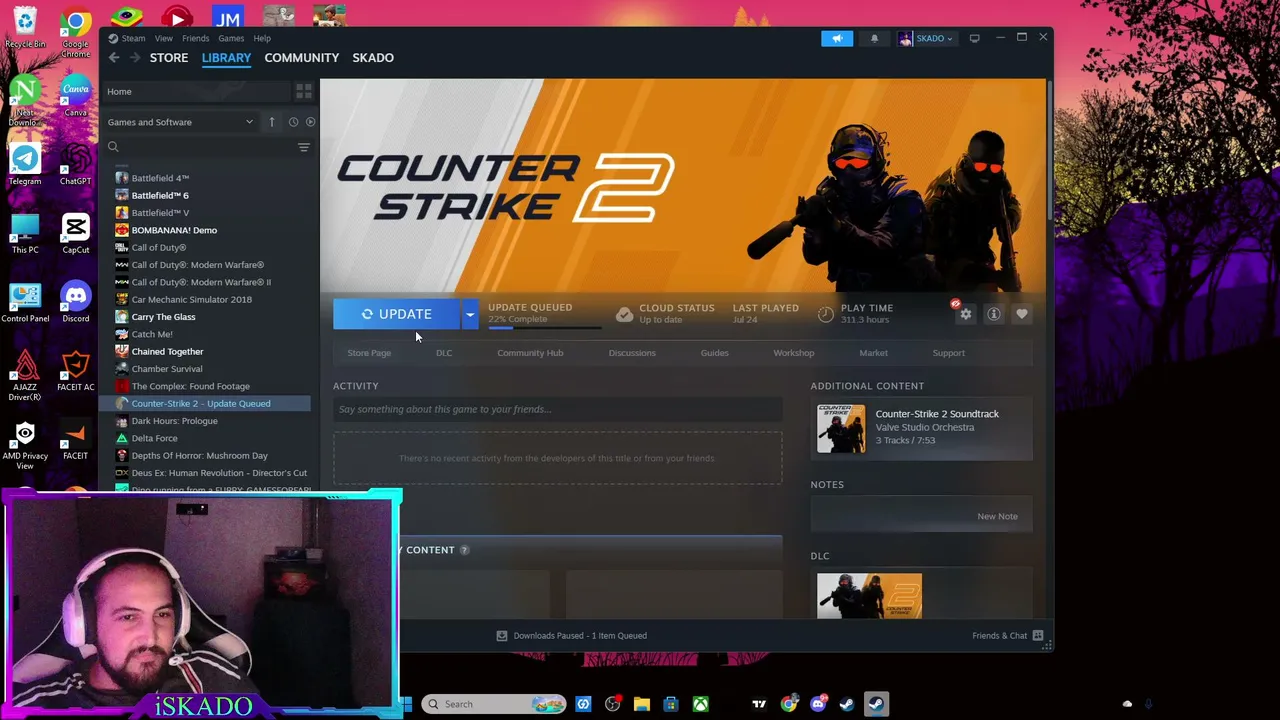Switch Steam to Big Picture mode icon

pyautogui.click(x=974, y=38)
